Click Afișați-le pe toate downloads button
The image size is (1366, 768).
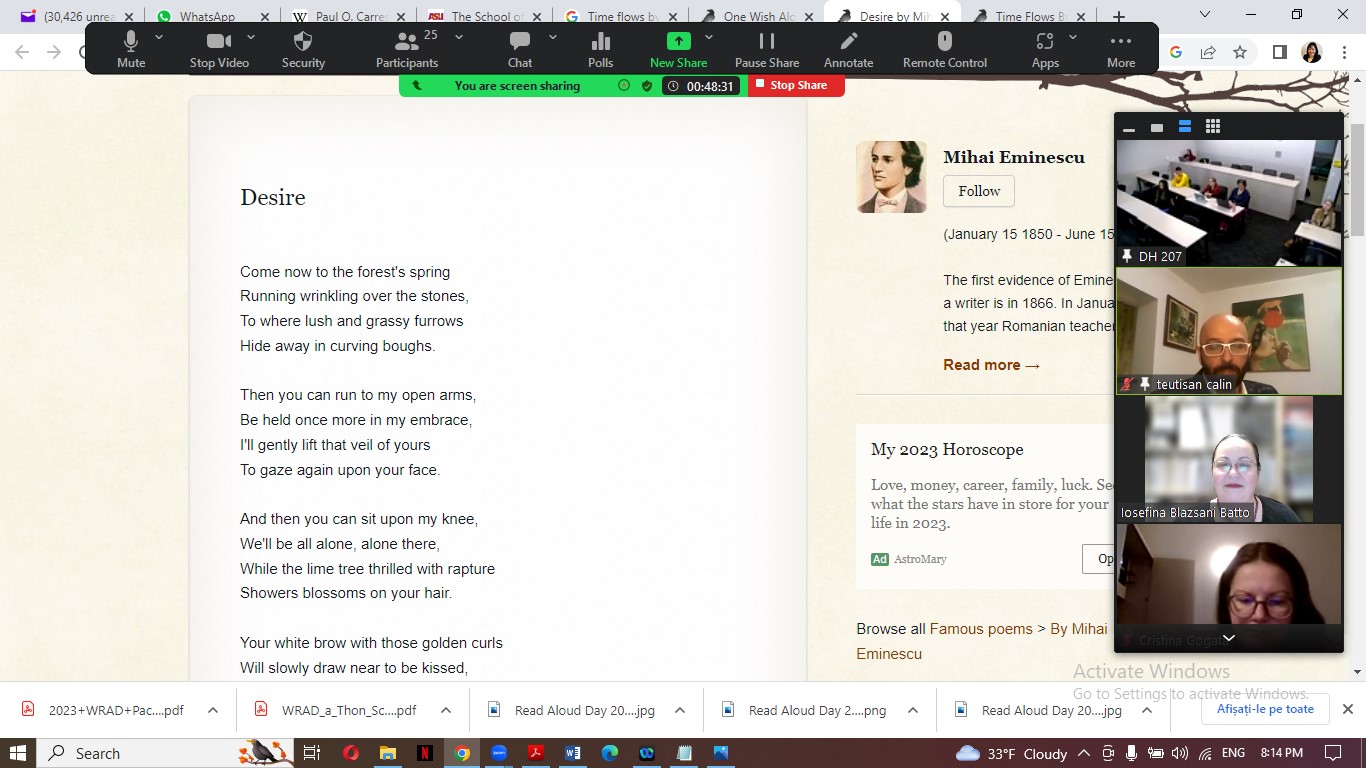click(1265, 709)
